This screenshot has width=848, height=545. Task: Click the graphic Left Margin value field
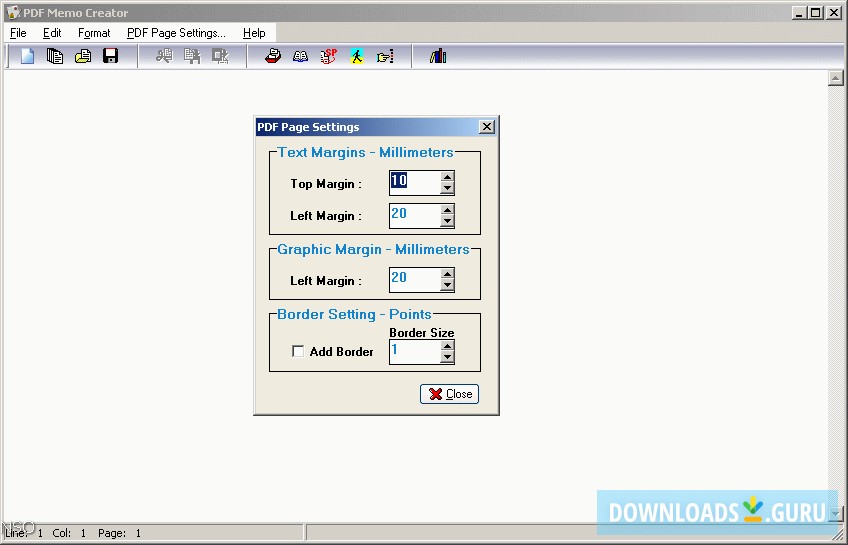pos(415,280)
